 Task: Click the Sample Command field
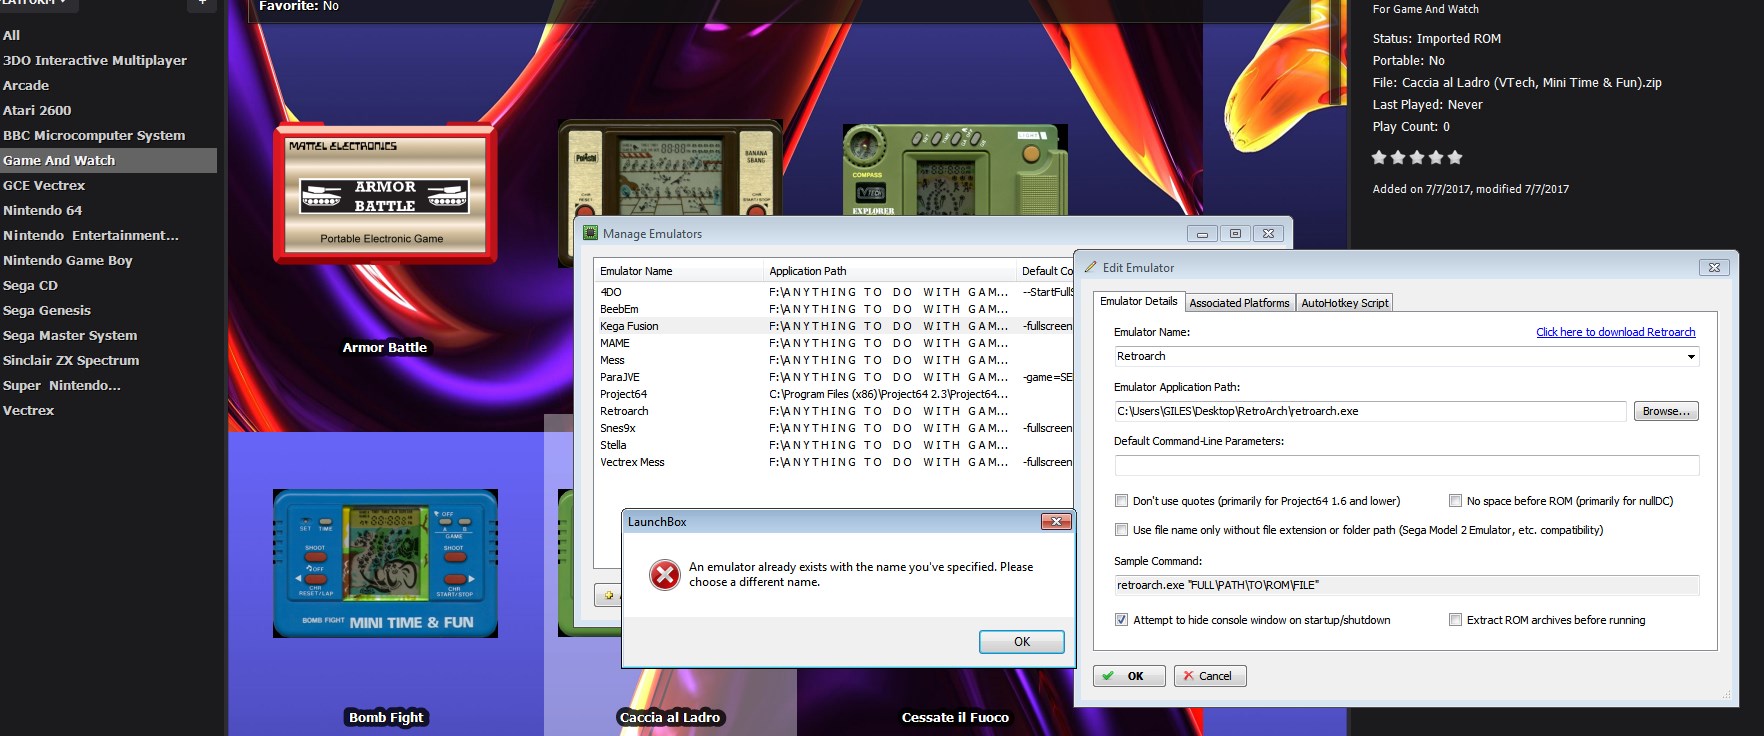[1406, 585]
